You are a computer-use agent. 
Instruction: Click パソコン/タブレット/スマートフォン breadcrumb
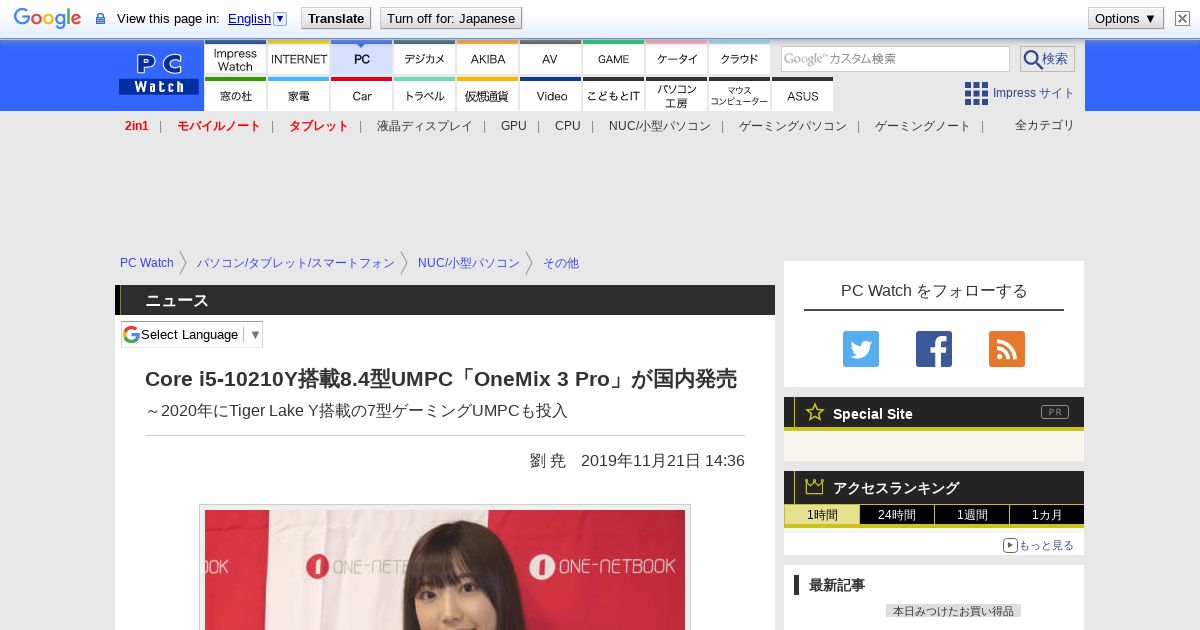coord(296,263)
